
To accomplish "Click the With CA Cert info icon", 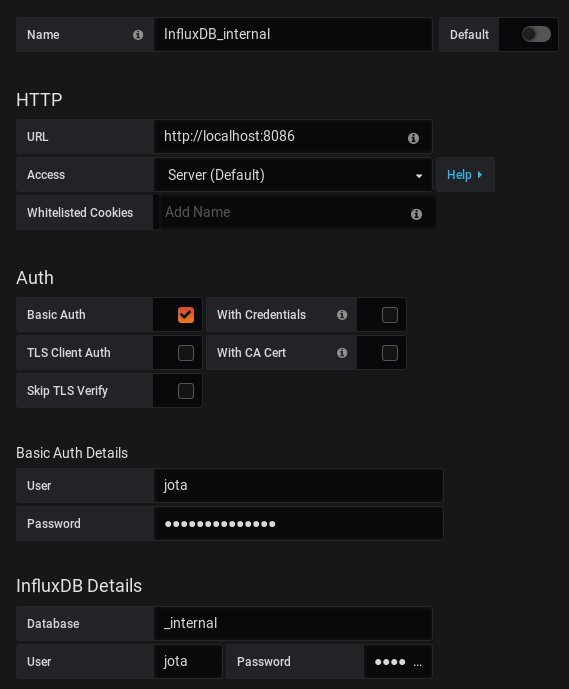I will coord(342,352).
